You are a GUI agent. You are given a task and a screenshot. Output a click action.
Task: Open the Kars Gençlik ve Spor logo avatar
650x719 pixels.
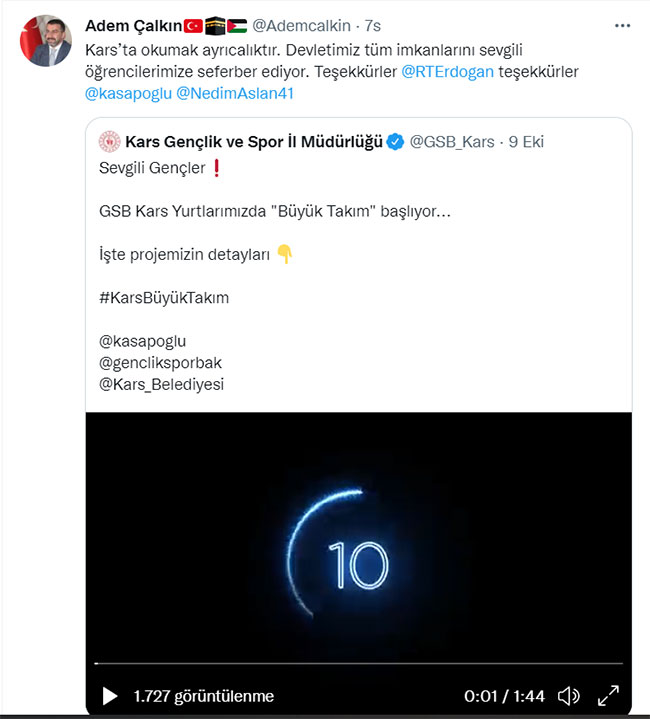(x=109, y=141)
